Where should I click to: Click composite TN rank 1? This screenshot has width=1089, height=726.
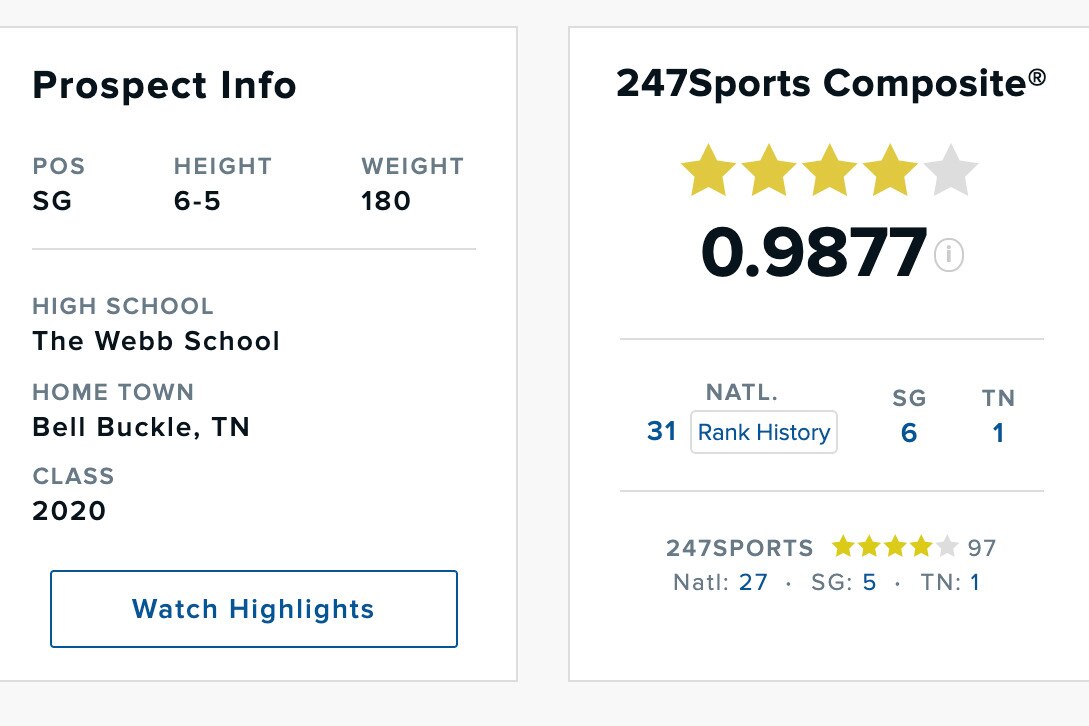click(x=998, y=433)
